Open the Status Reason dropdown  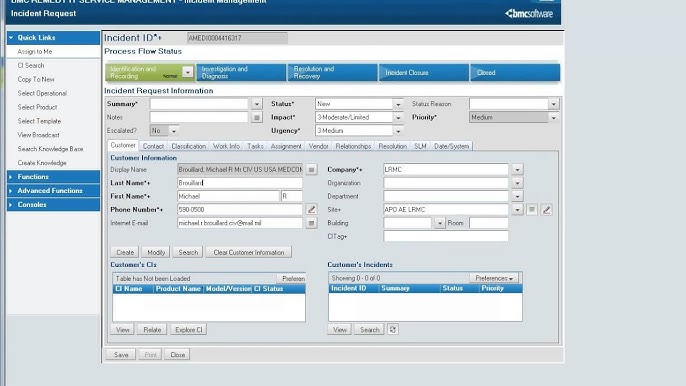pyautogui.click(x=553, y=104)
